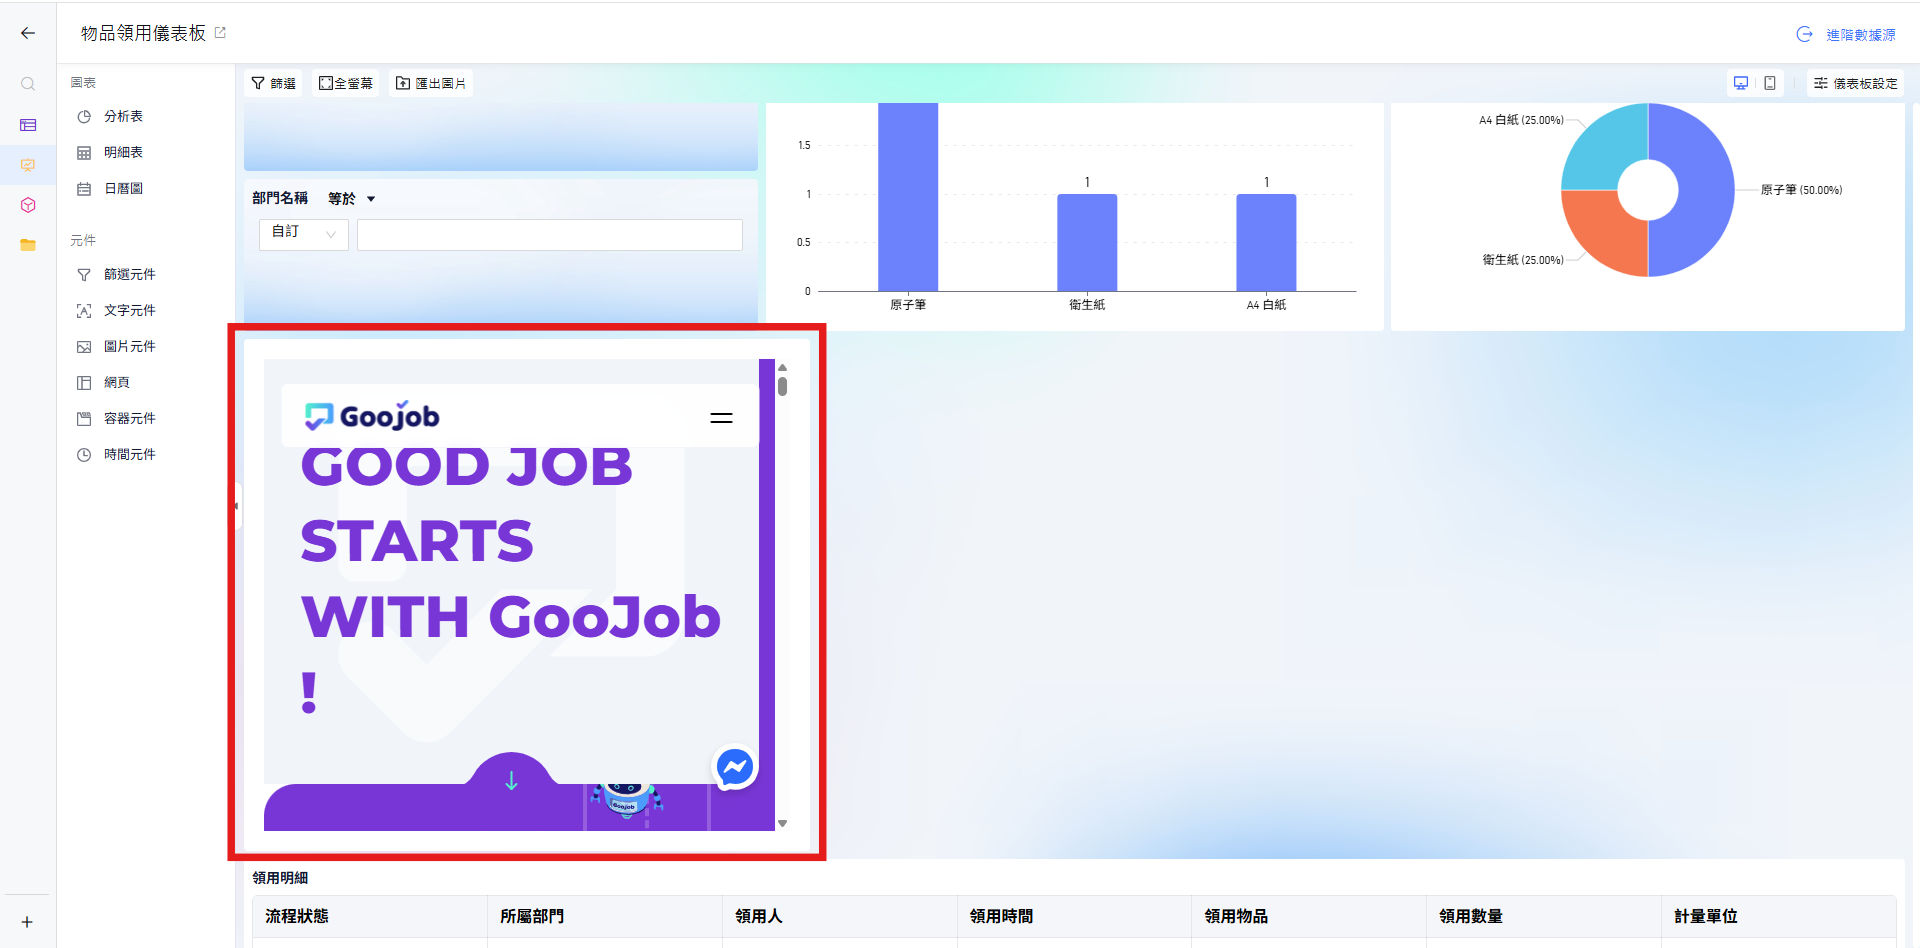This screenshot has height=948, width=1920.
Task: Click the plus icon at bottom left
Action: (27, 922)
